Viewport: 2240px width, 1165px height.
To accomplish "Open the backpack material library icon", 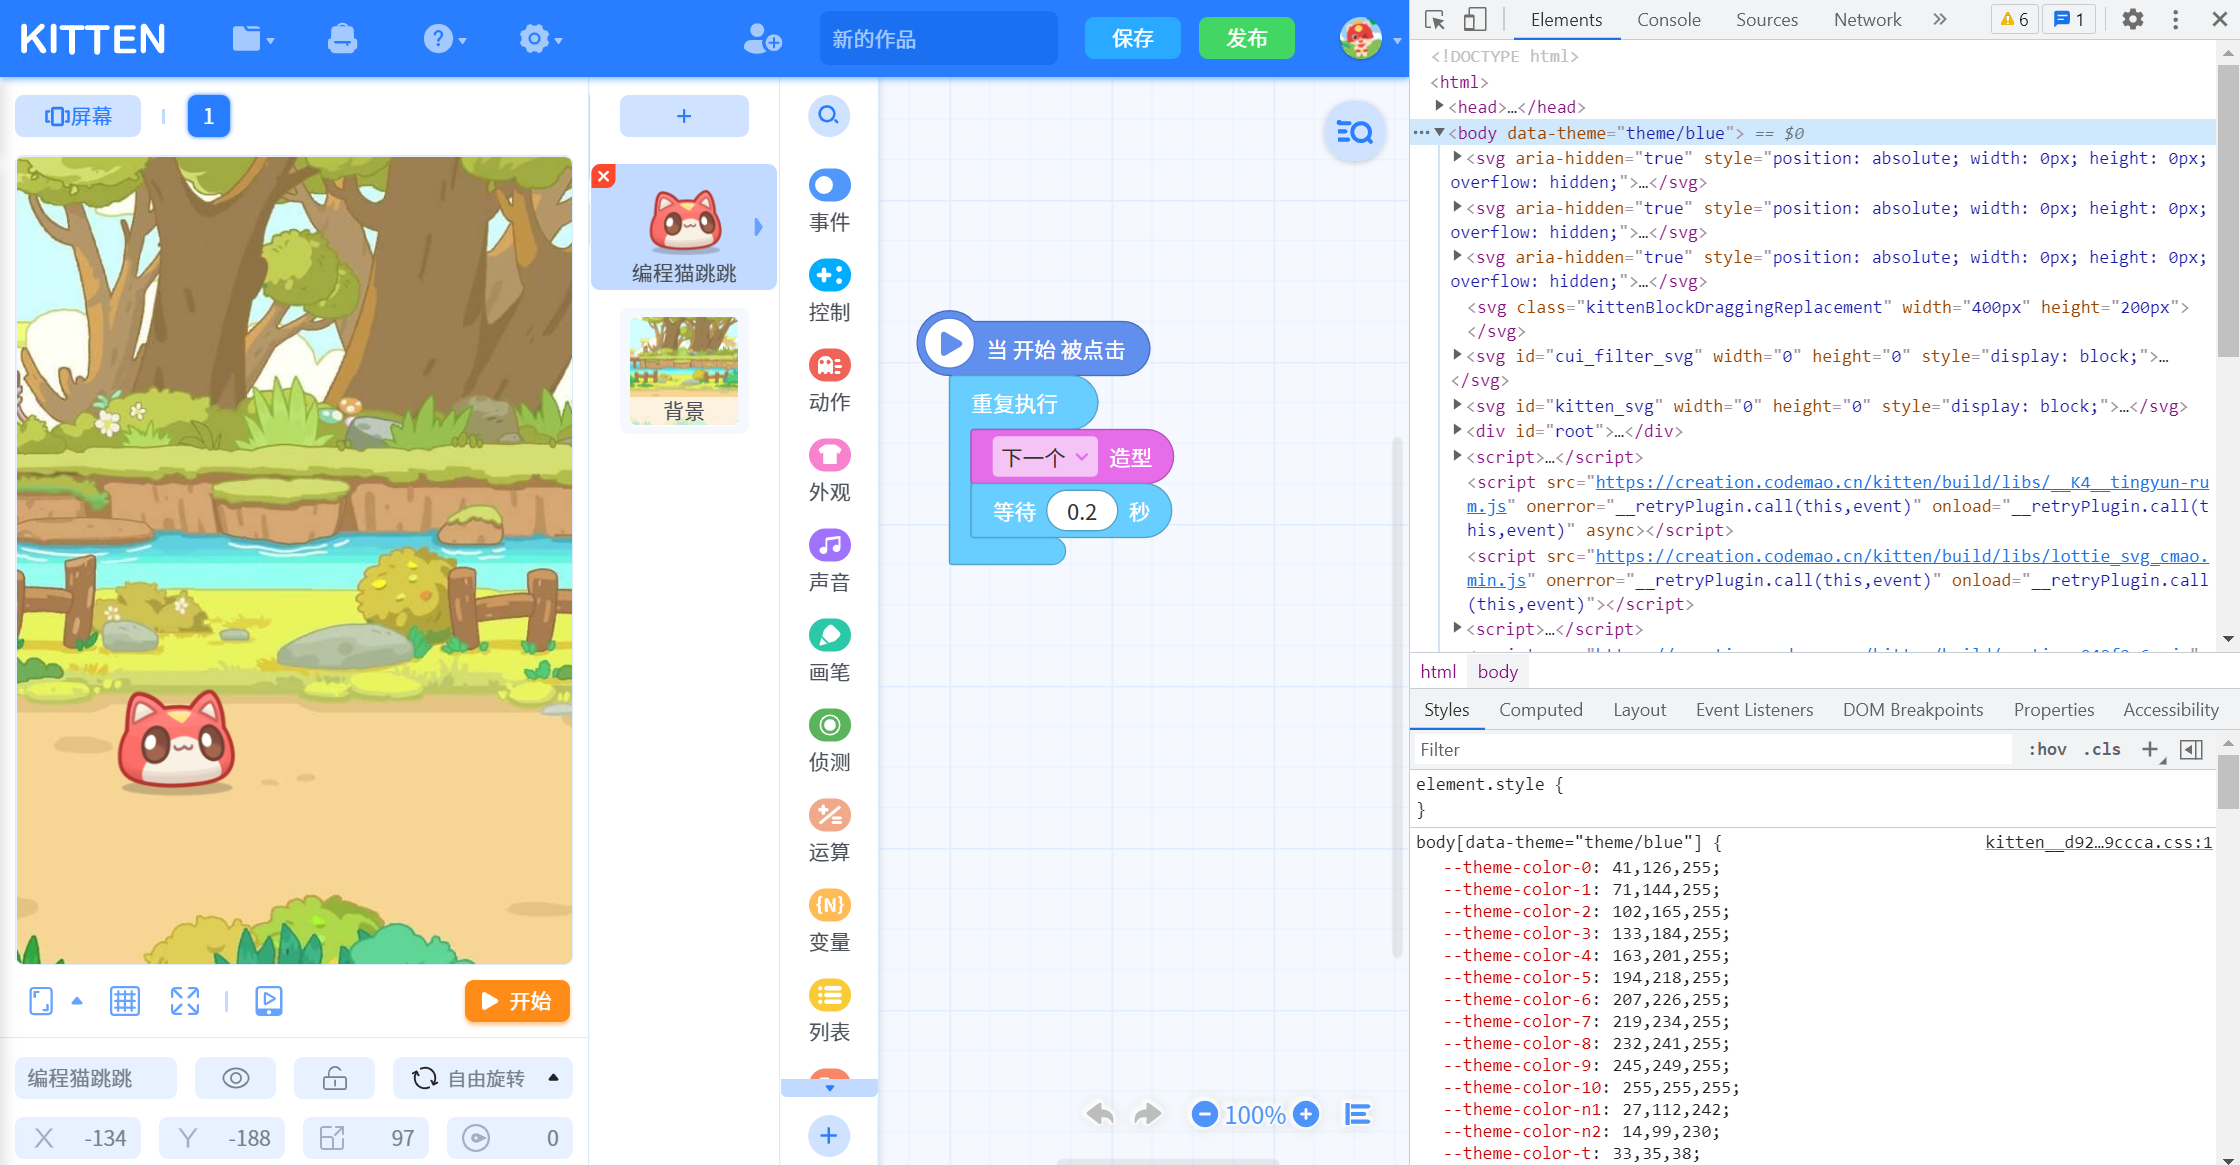I will coord(342,39).
